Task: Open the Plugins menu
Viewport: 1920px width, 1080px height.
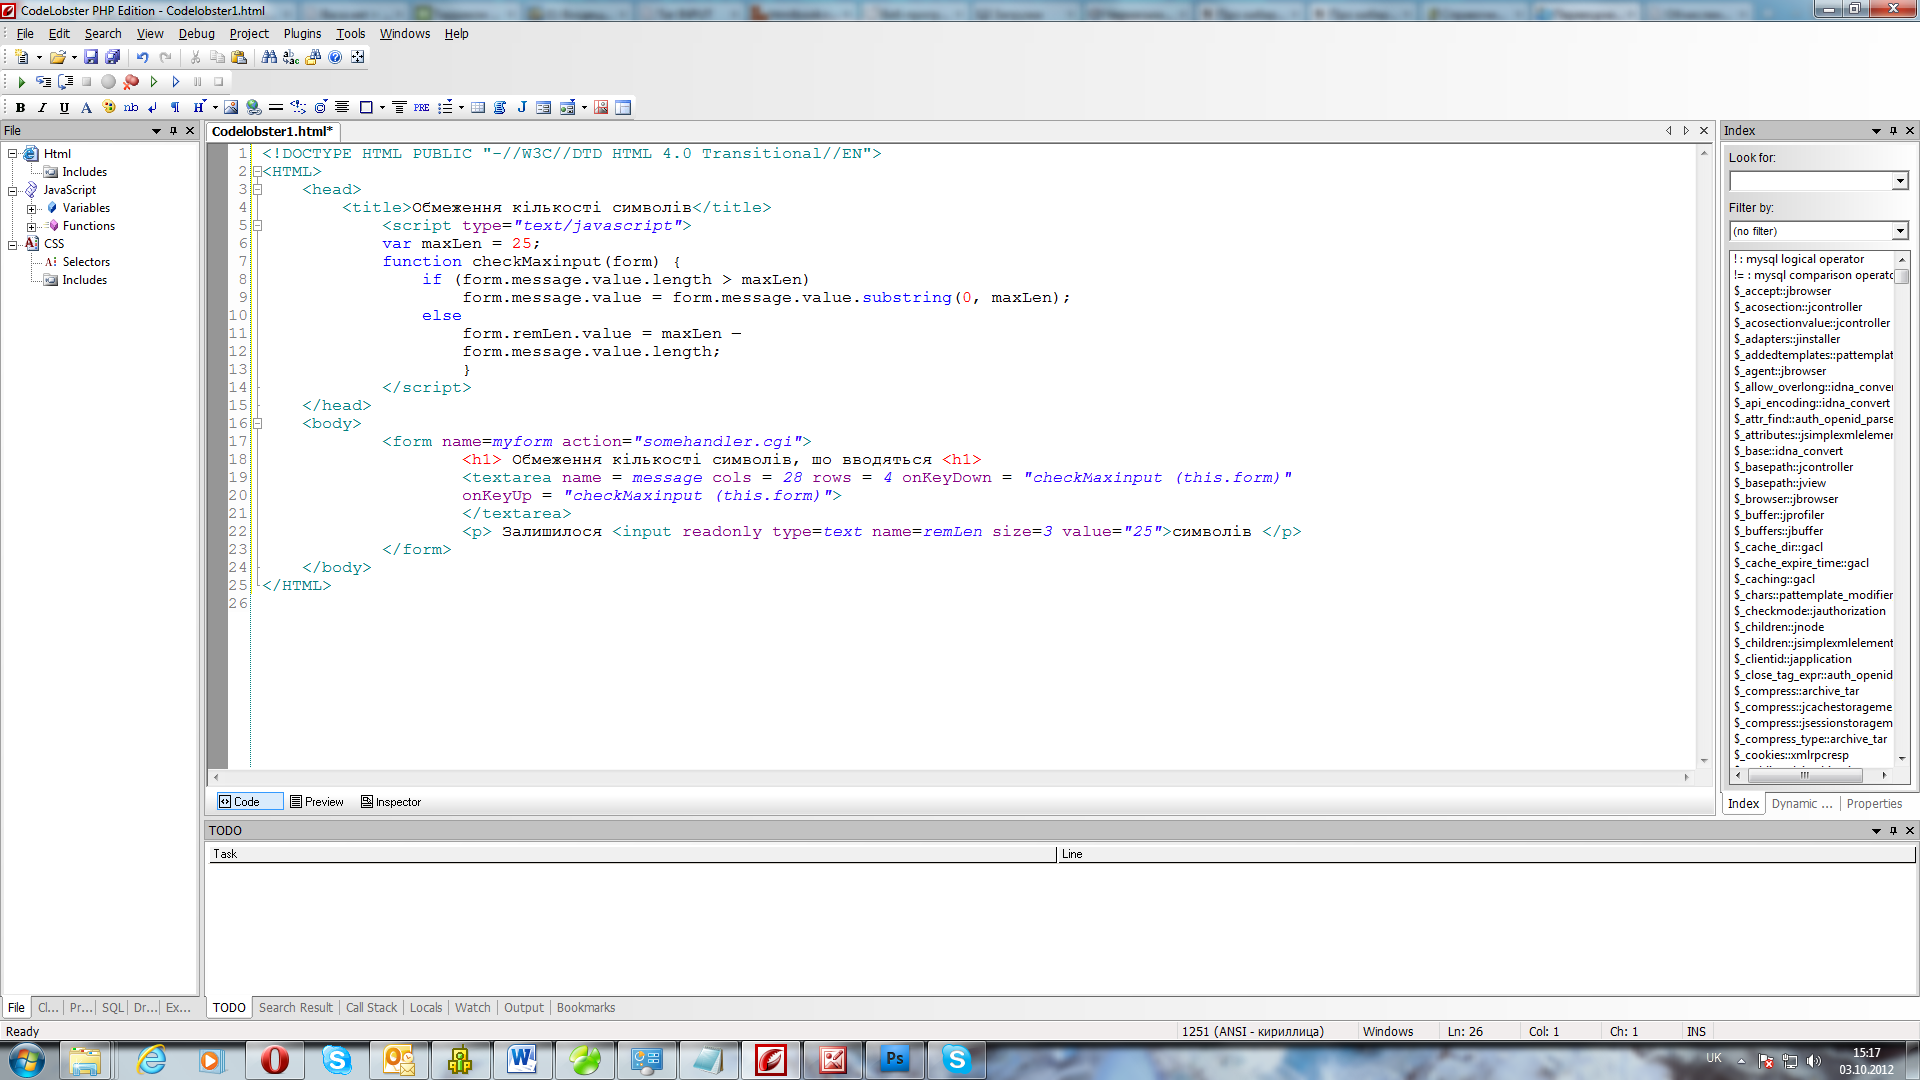Action: coord(302,33)
